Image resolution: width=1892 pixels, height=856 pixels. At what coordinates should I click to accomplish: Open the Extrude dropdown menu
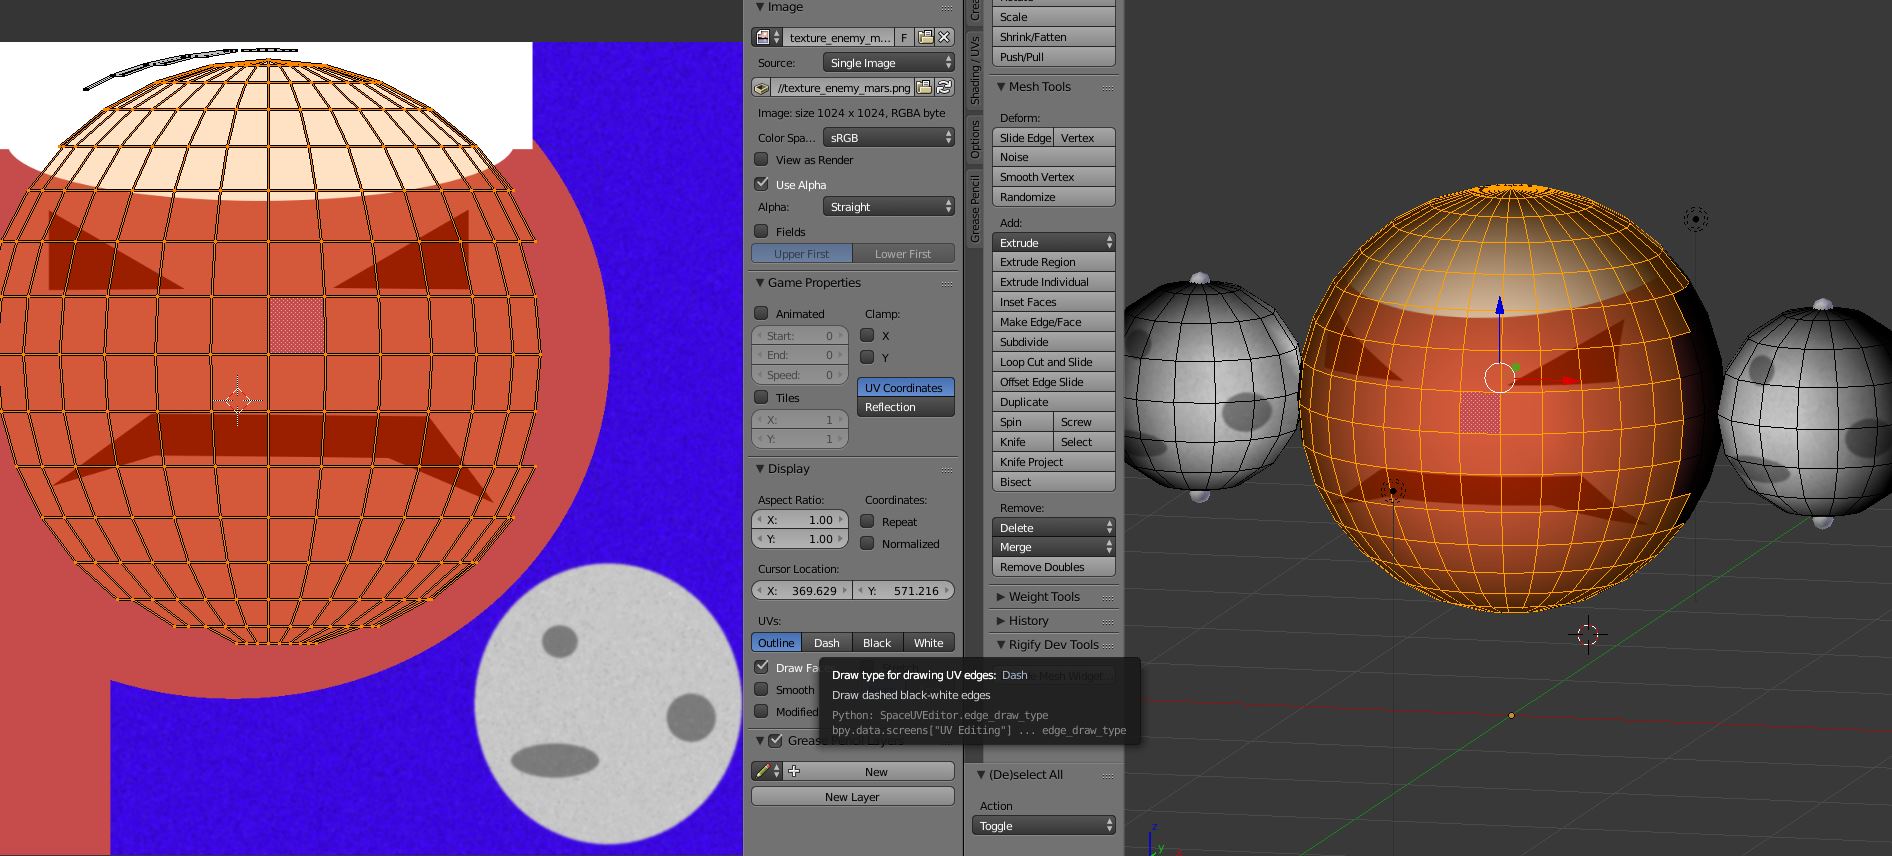tap(1053, 242)
